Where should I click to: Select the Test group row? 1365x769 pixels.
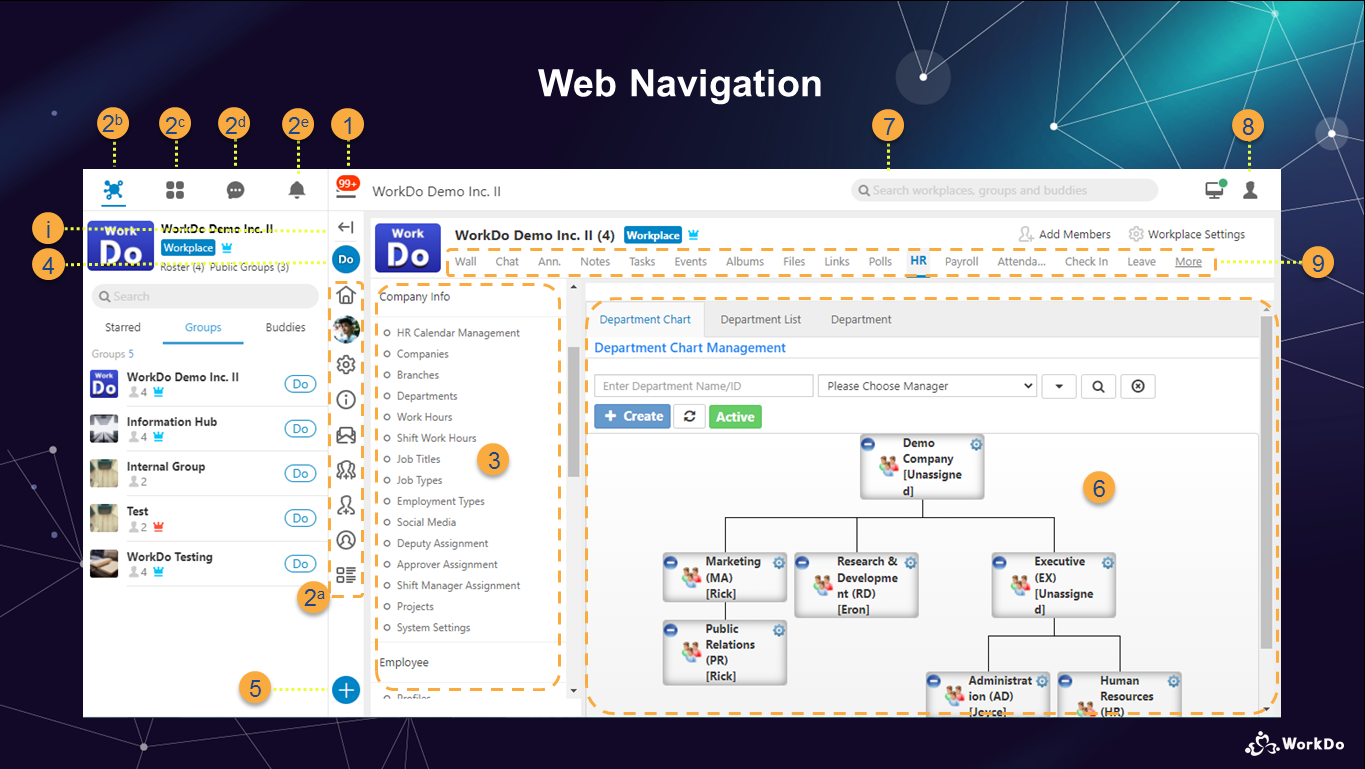coord(205,519)
